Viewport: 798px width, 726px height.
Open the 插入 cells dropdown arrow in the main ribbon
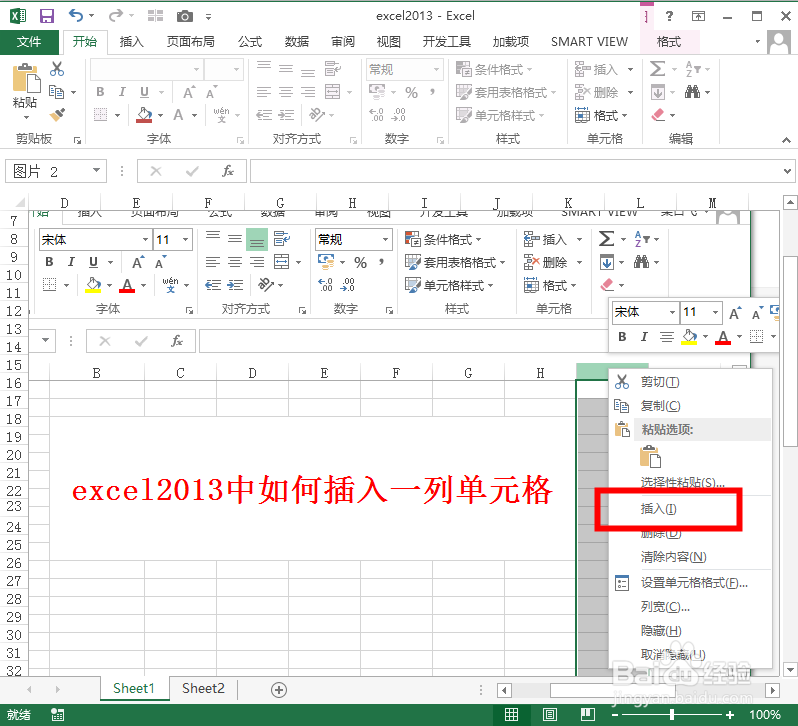click(630, 69)
